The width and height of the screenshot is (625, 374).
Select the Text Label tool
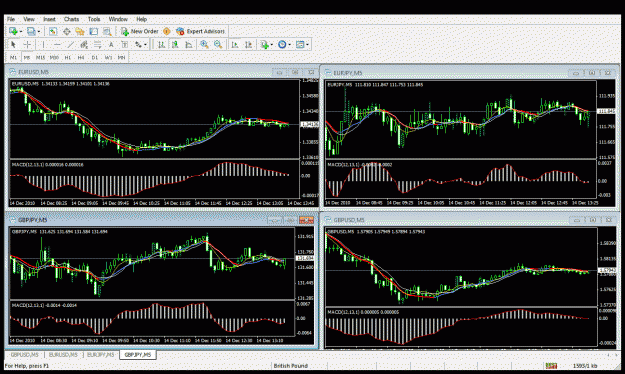pos(124,45)
